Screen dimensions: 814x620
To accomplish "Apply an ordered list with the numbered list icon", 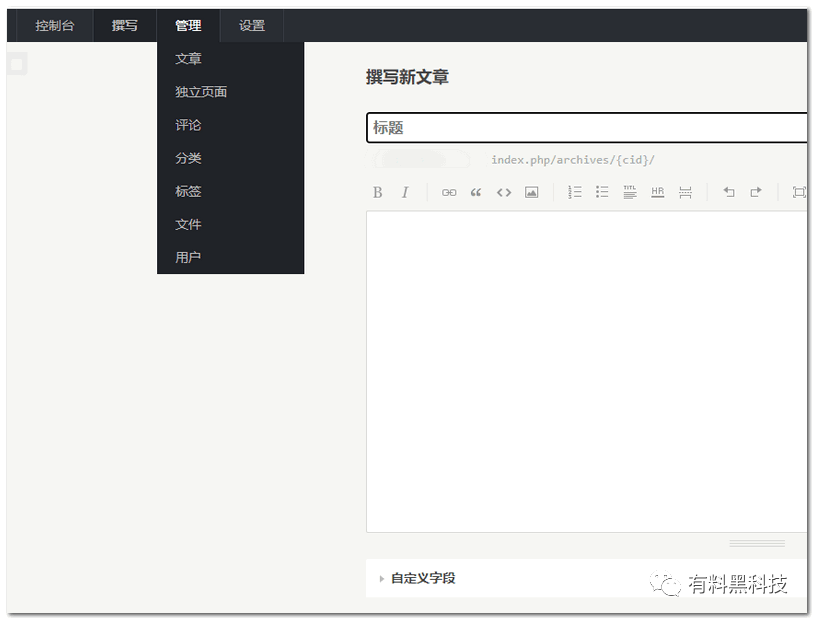I will click(x=575, y=192).
